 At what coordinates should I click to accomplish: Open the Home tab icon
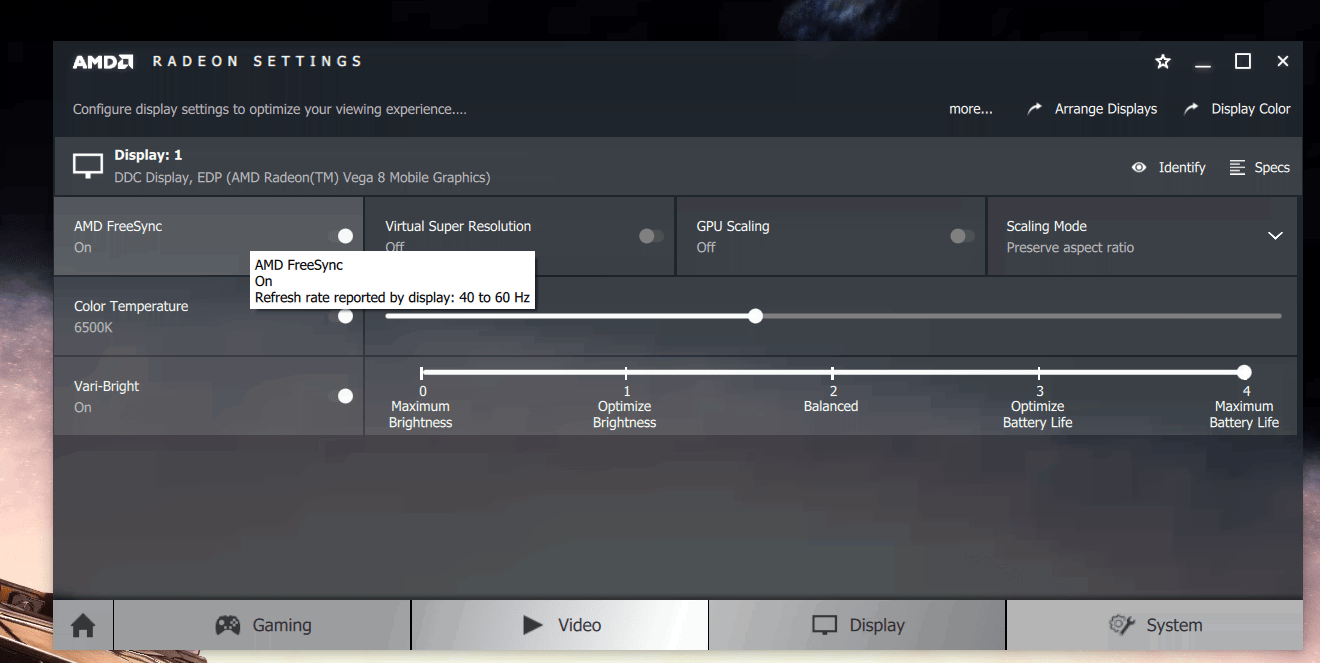pyautogui.click(x=83, y=626)
